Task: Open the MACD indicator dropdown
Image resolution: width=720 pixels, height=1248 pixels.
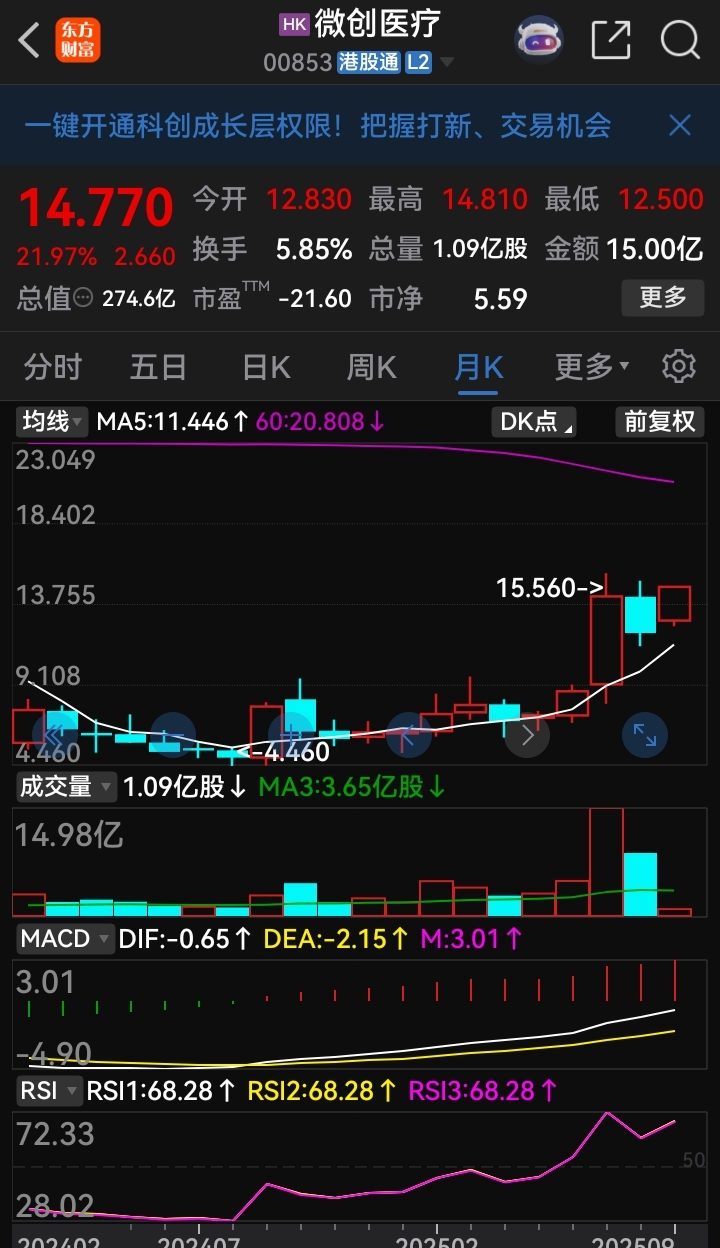Action: coord(64,939)
